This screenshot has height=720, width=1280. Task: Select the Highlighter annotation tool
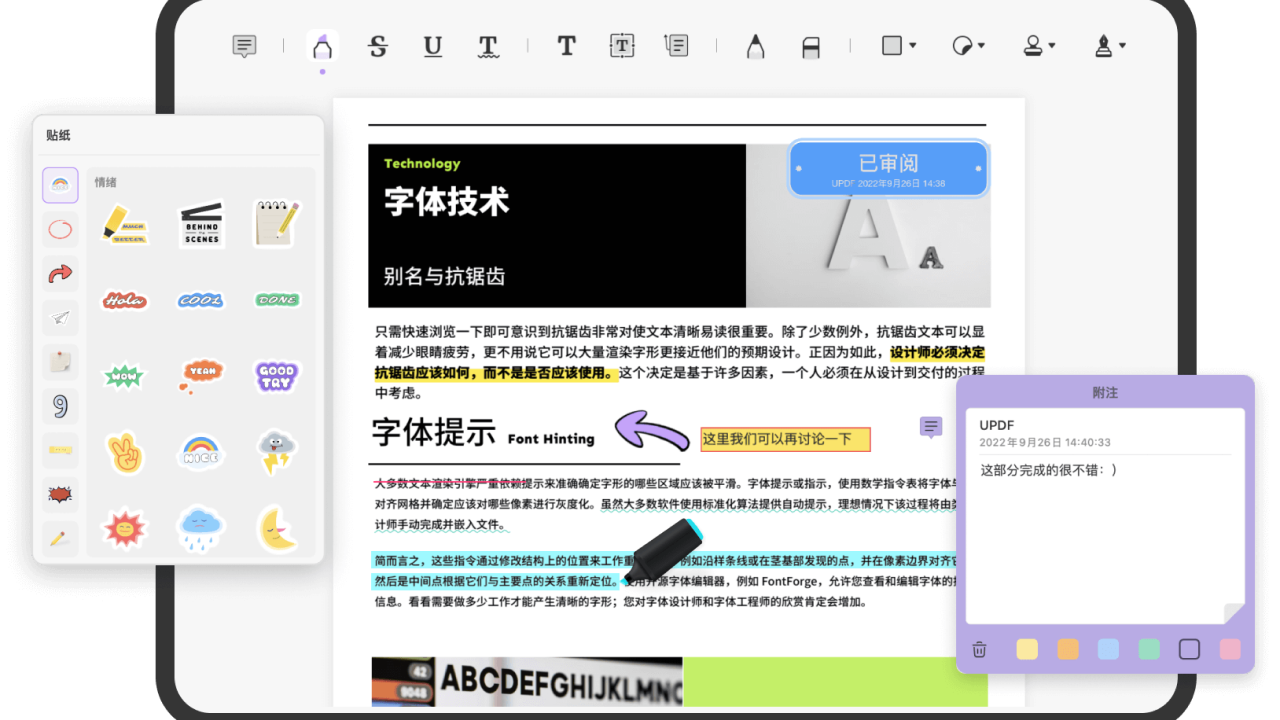tap(322, 46)
